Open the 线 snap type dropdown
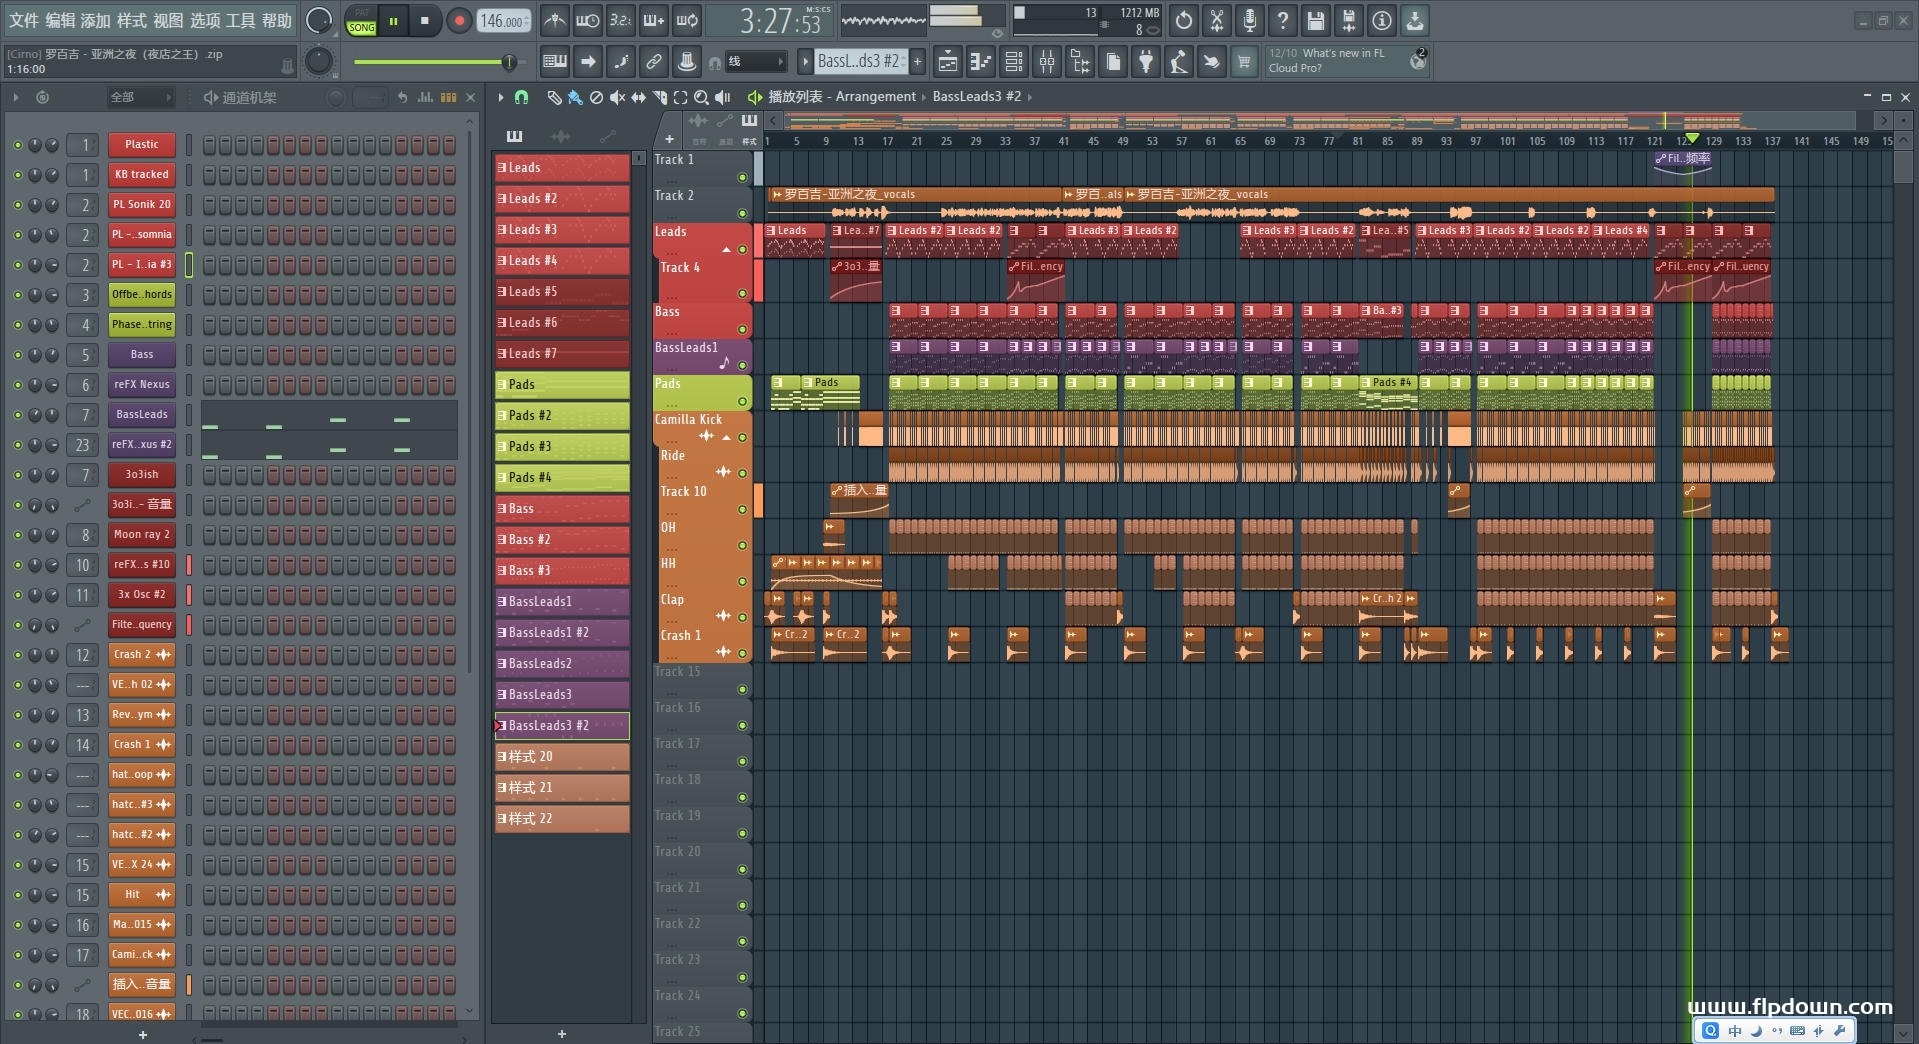Viewport: 1919px width, 1044px height. [755, 62]
